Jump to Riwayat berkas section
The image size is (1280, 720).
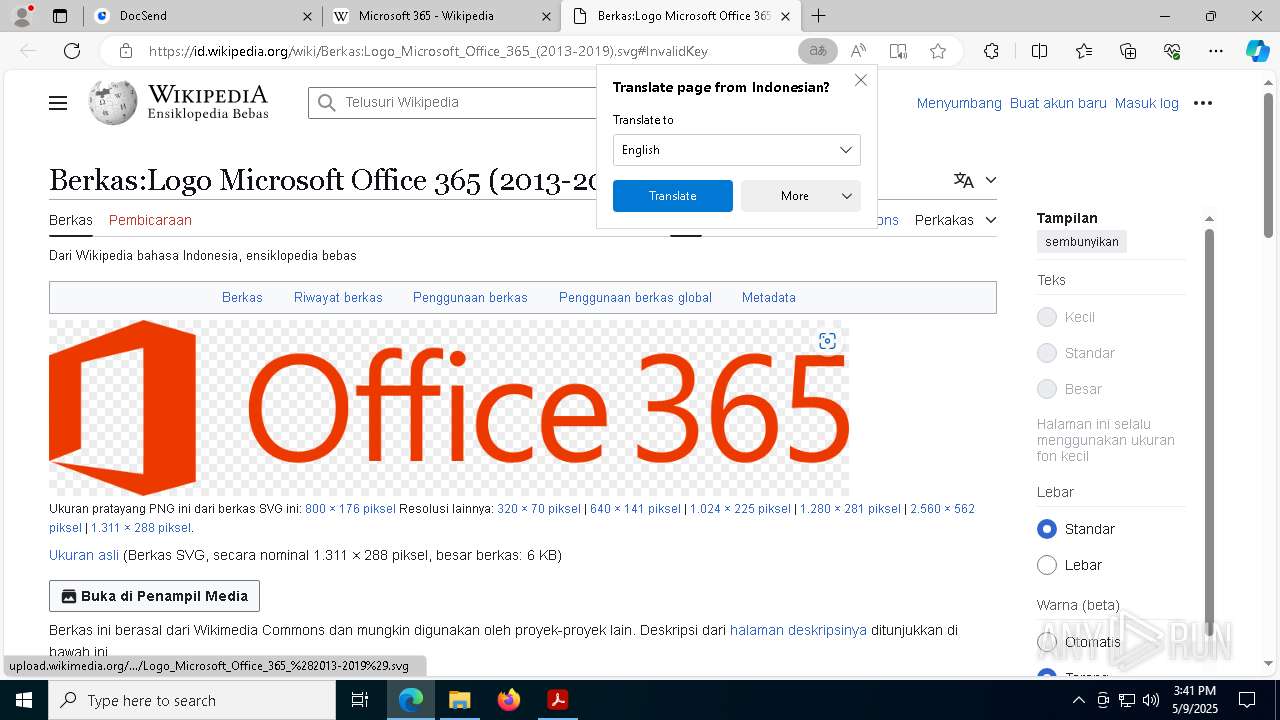pos(338,298)
